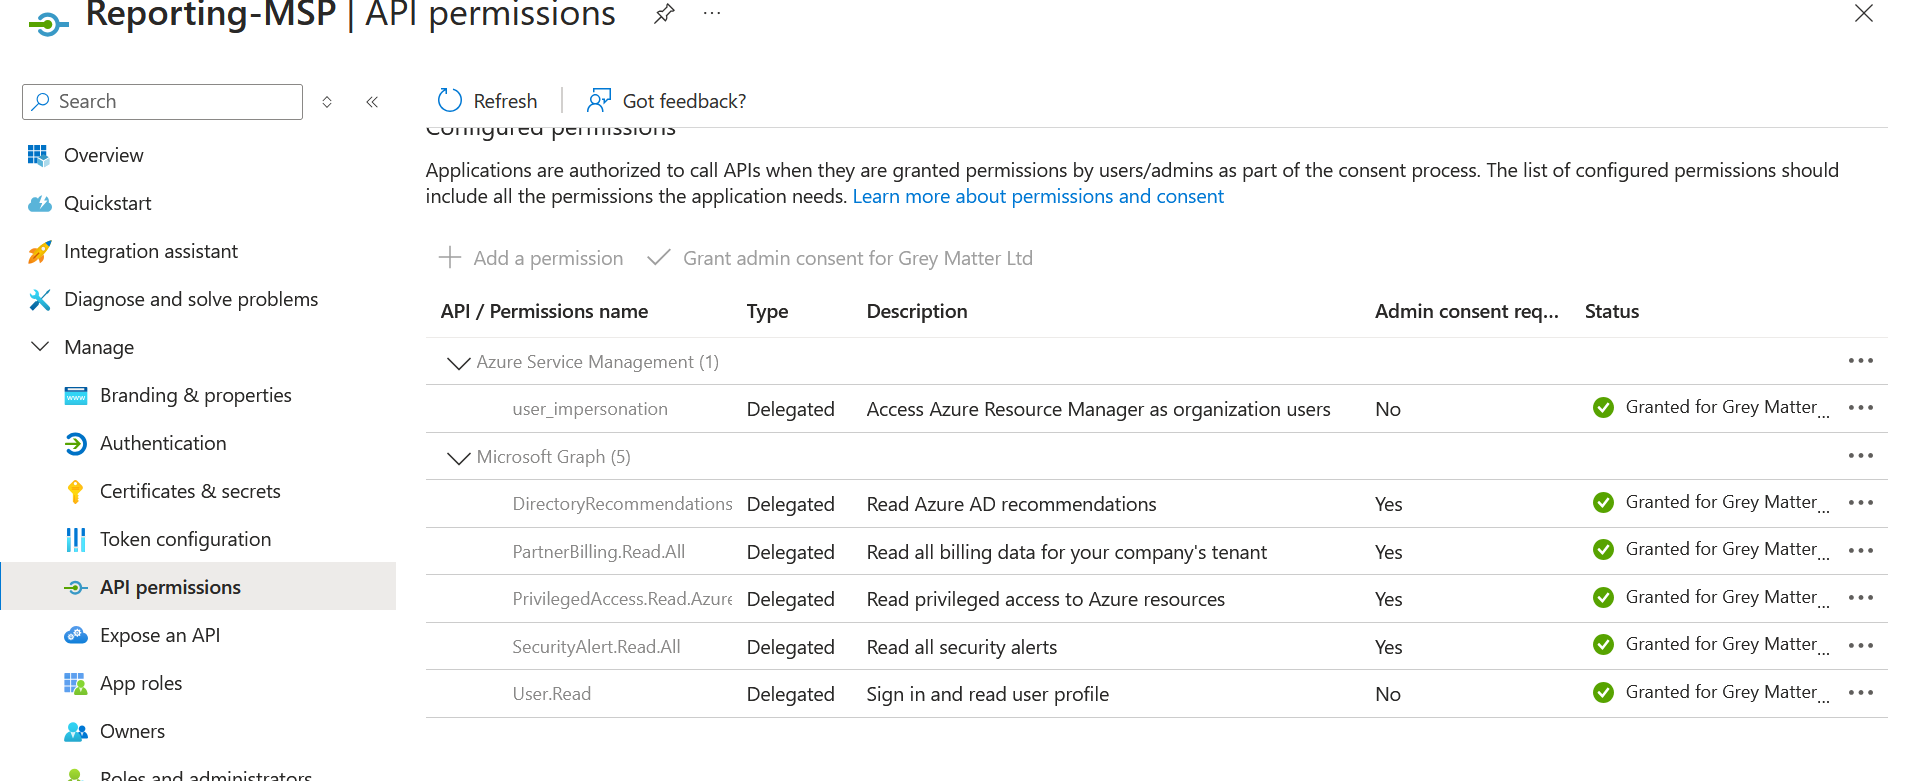Click Grant admin consent for Grey Matter Ltd

click(x=840, y=258)
